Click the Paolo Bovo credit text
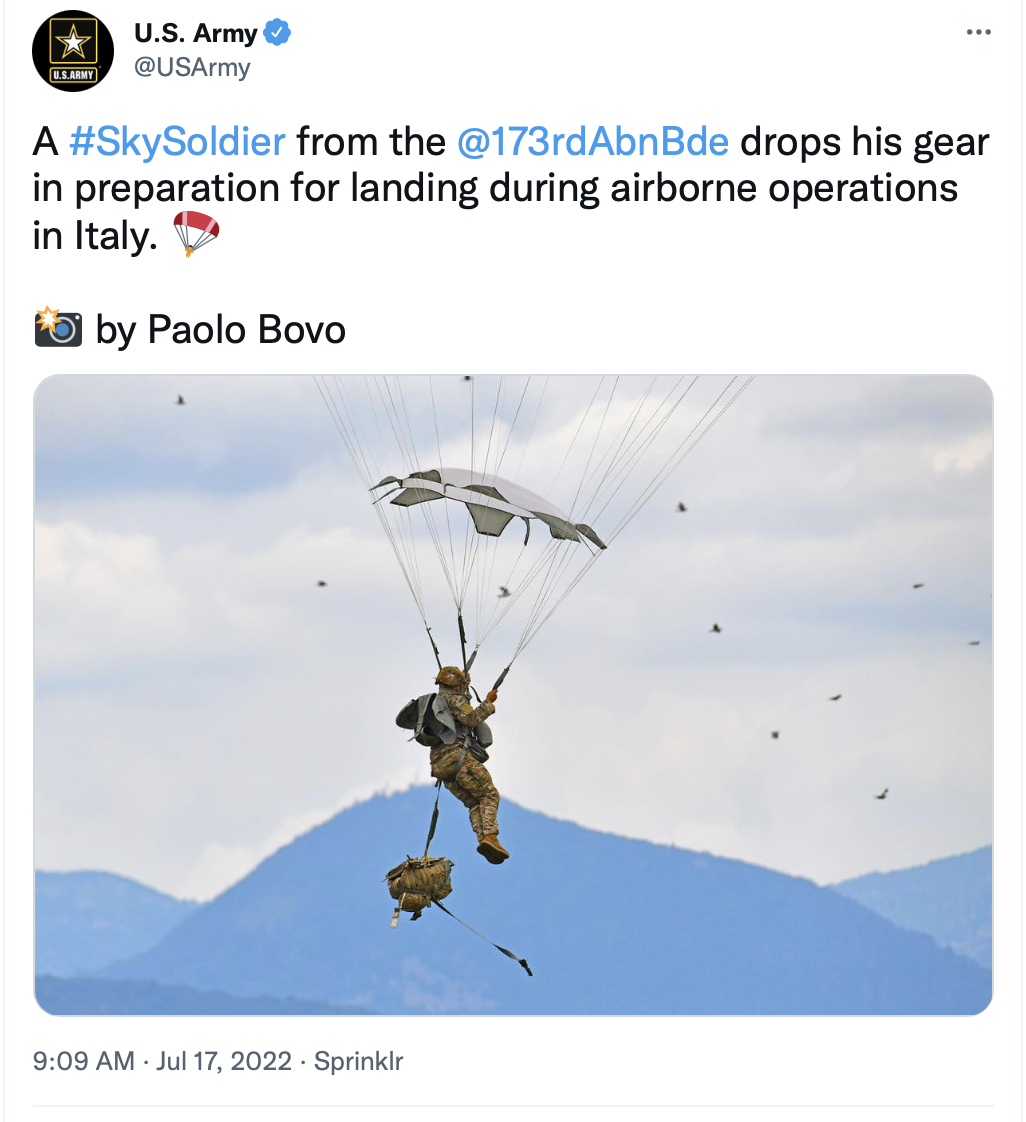The width and height of the screenshot is (1026, 1122). 246,330
